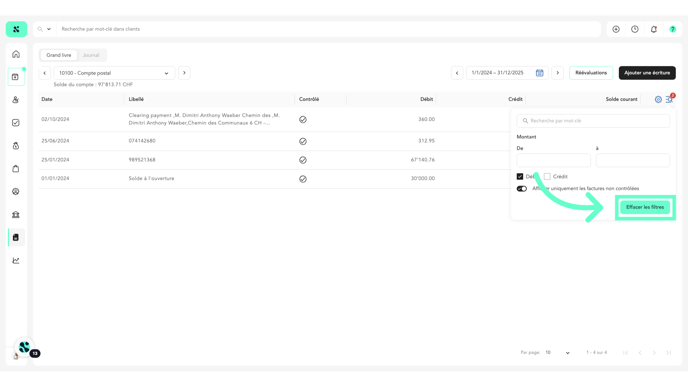Go to the previous results page
Screen dimensions: 688x387
[x=640, y=353]
